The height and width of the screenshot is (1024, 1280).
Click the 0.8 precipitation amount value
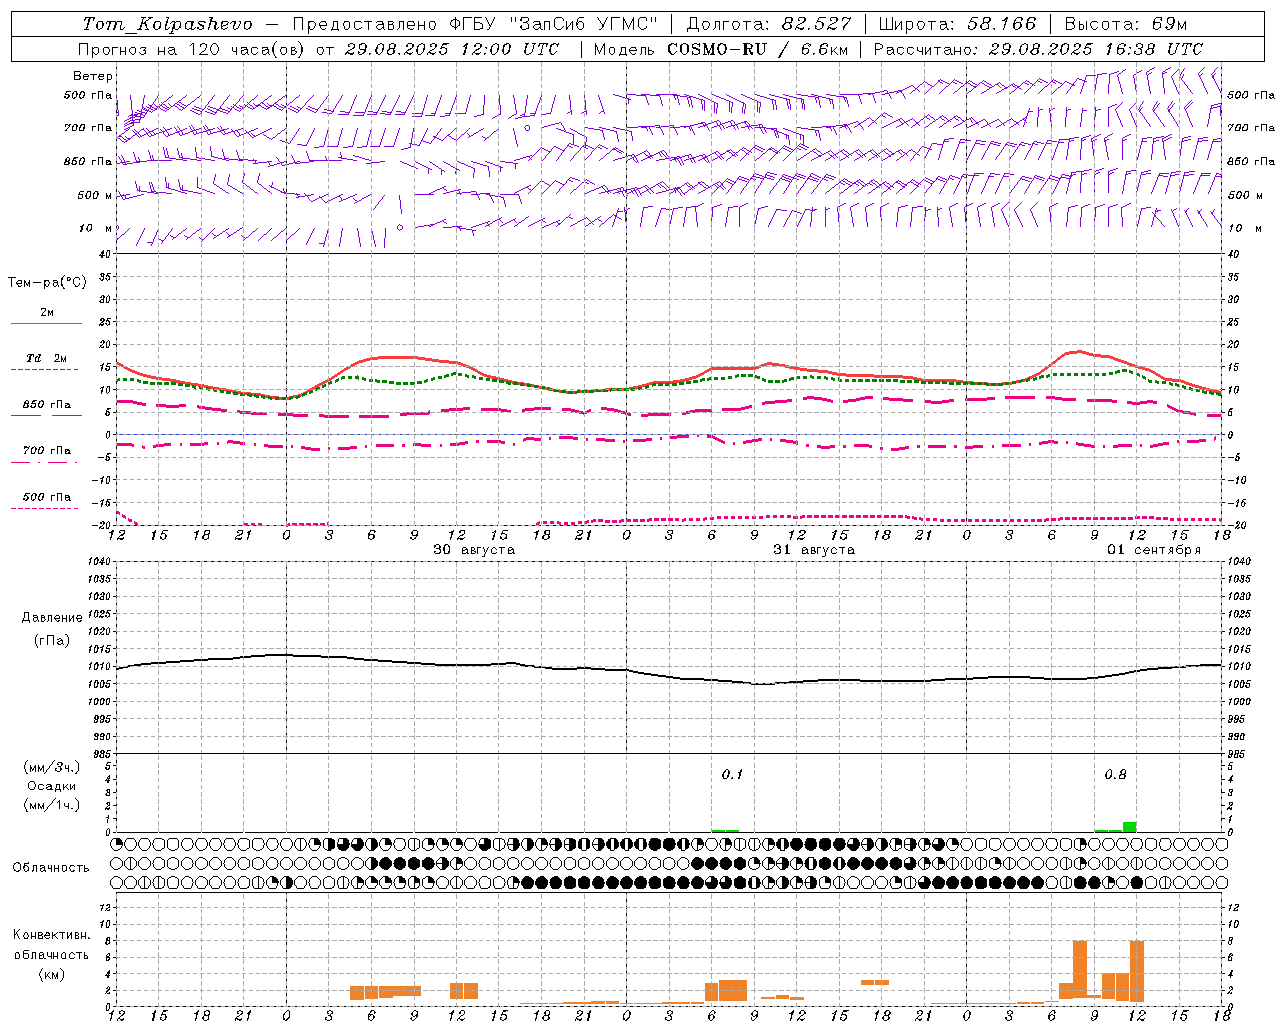coord(1115,775)
